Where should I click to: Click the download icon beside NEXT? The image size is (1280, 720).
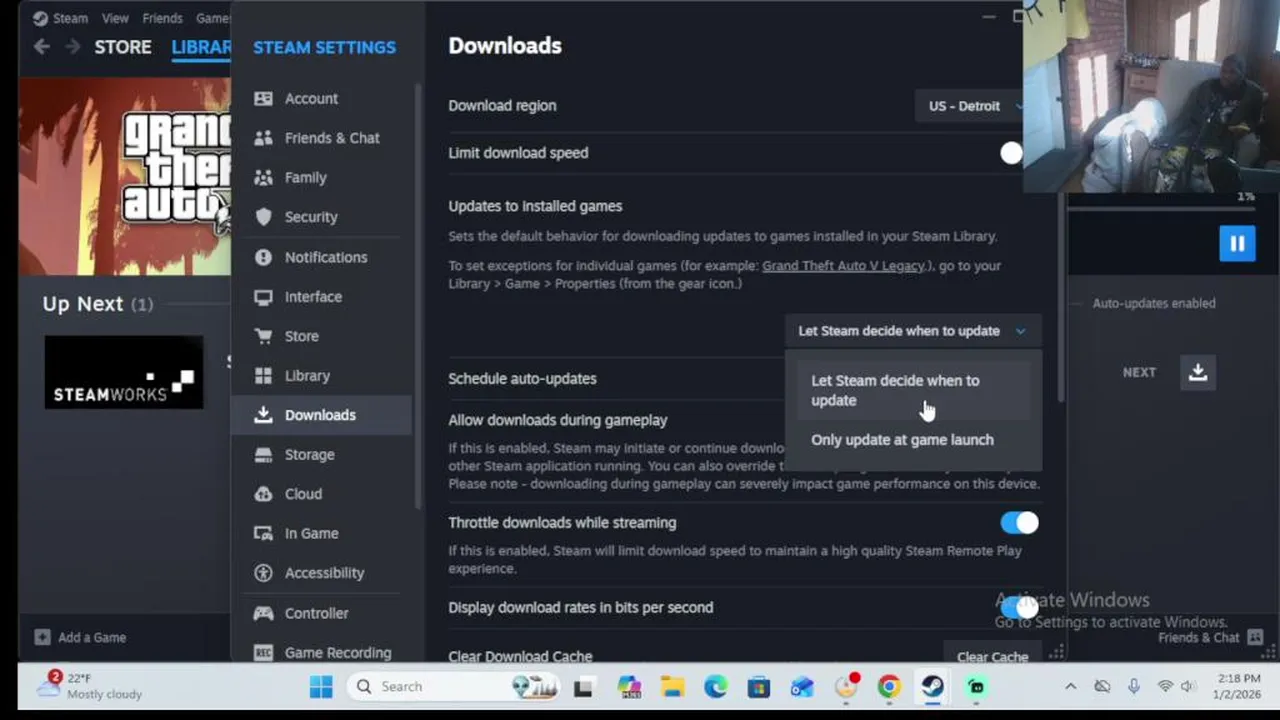(x=1198, y=372)
